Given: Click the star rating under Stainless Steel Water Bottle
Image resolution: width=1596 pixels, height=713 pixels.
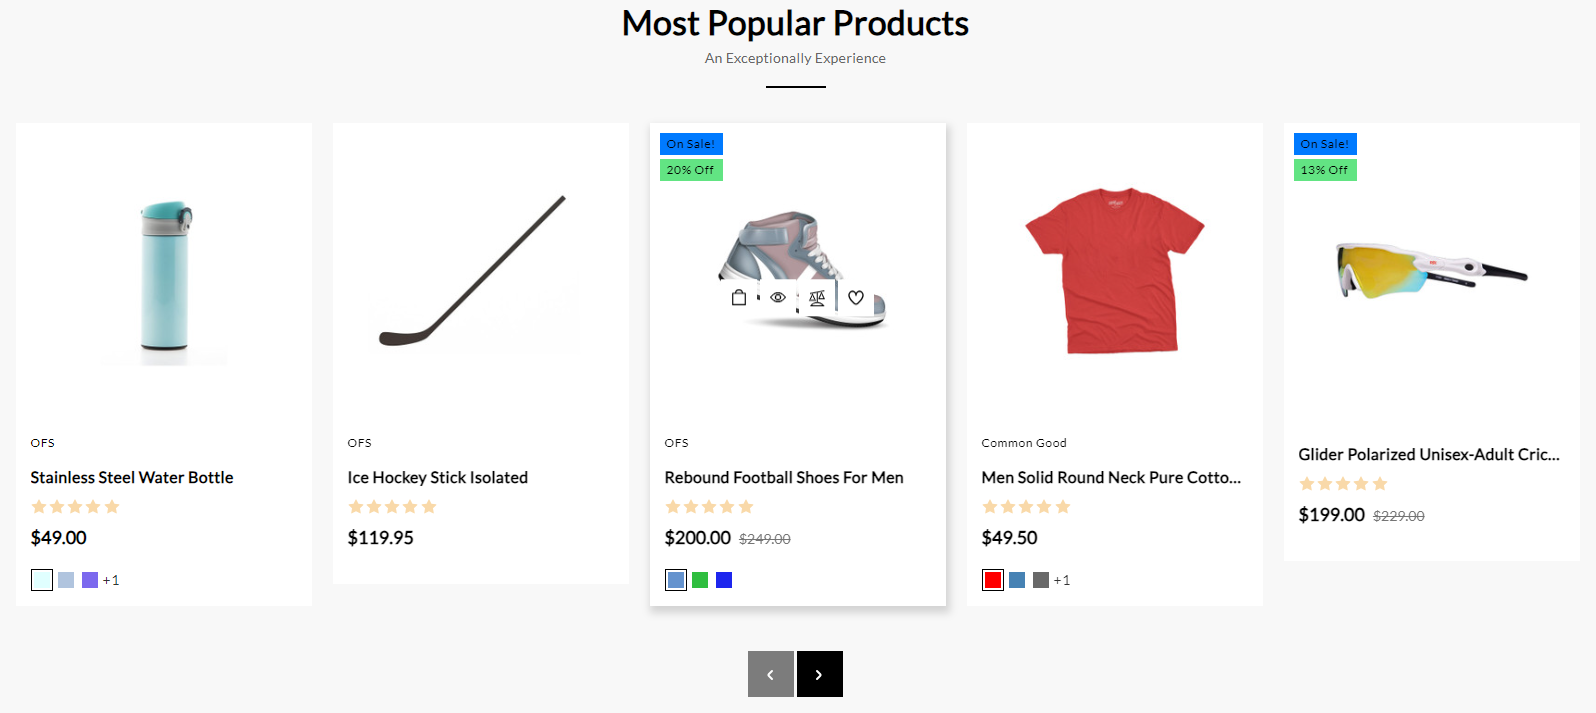Looking at the screenshot, I should click(x=75, y=507).
